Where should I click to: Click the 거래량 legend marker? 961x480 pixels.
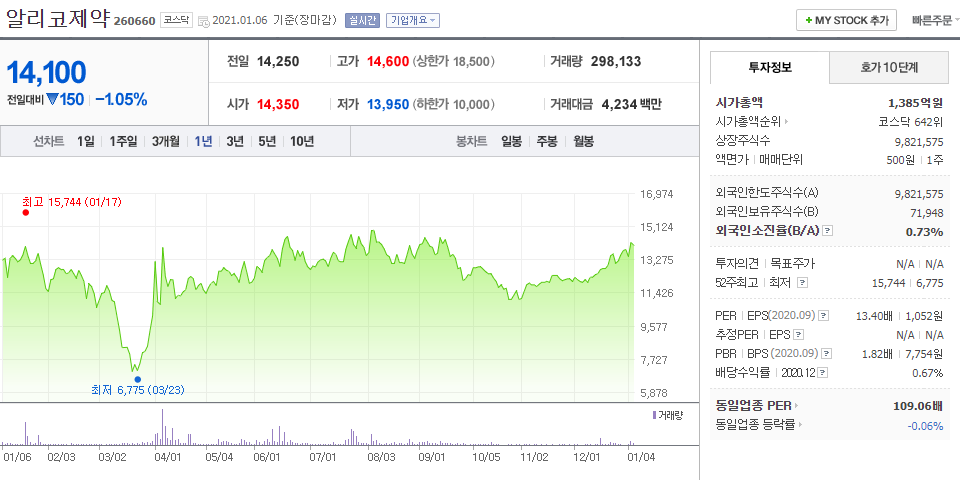655,415
